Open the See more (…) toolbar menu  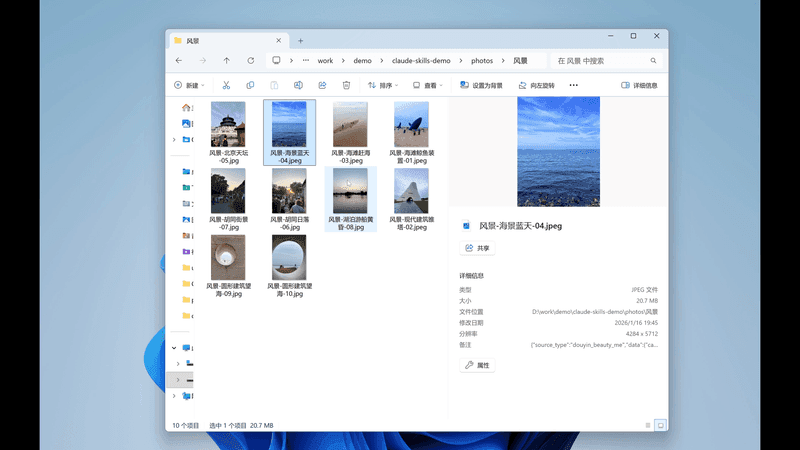coord(573,86)
